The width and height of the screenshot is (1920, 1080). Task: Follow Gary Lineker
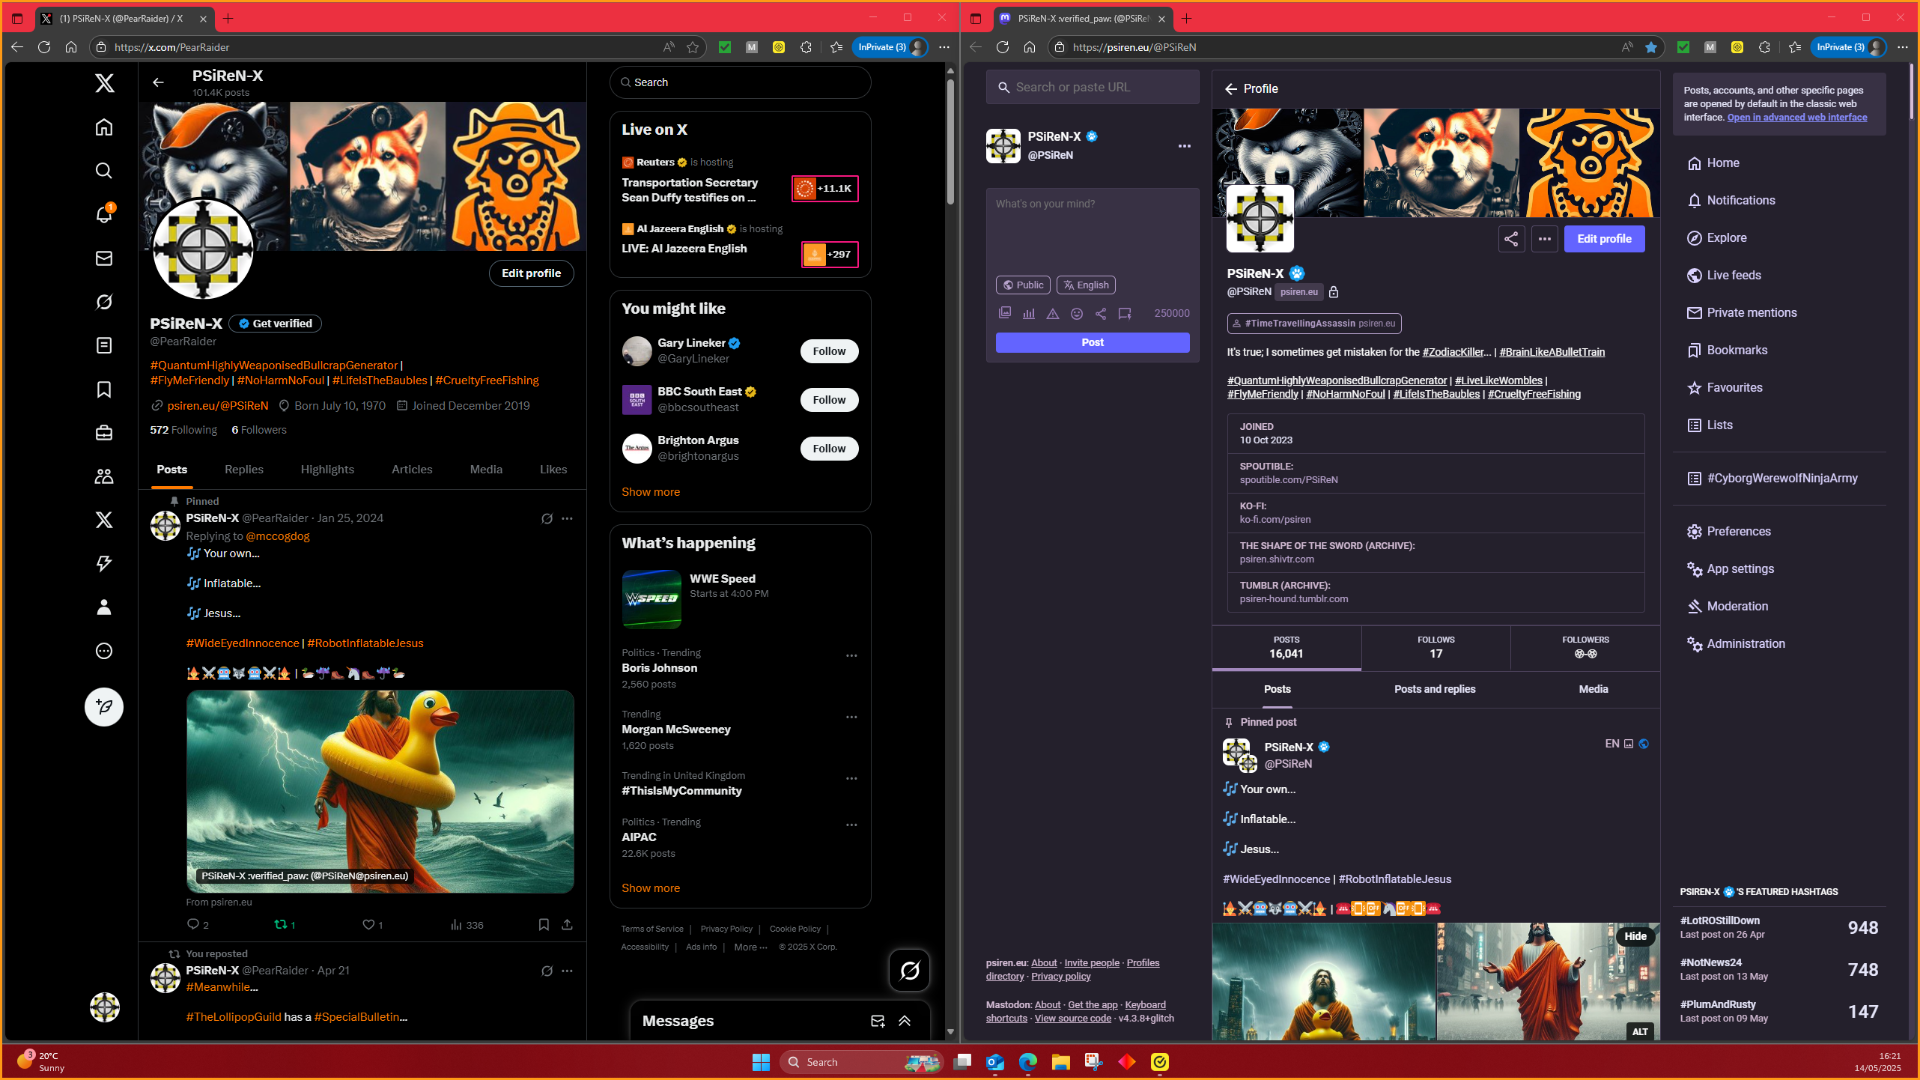(x=829, y=351)
